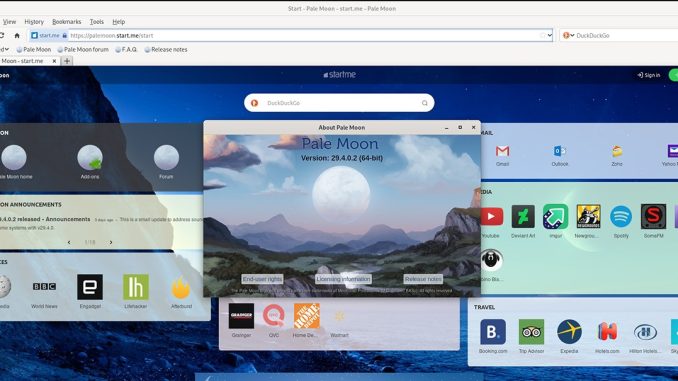Screen dimensions: 678x381
Task: Open the Trip Advisor icon
Action: [x=531, y=332]
